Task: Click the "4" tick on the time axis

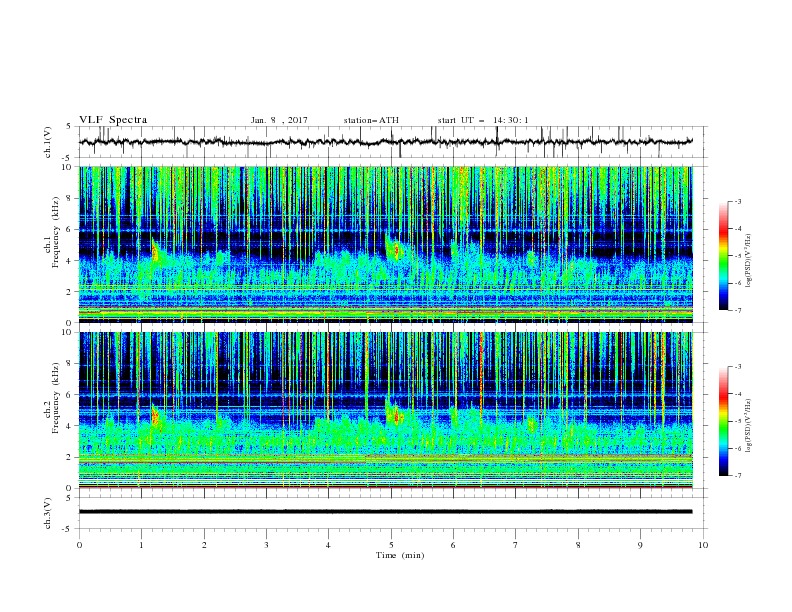Action: click(x=328, y=545)
